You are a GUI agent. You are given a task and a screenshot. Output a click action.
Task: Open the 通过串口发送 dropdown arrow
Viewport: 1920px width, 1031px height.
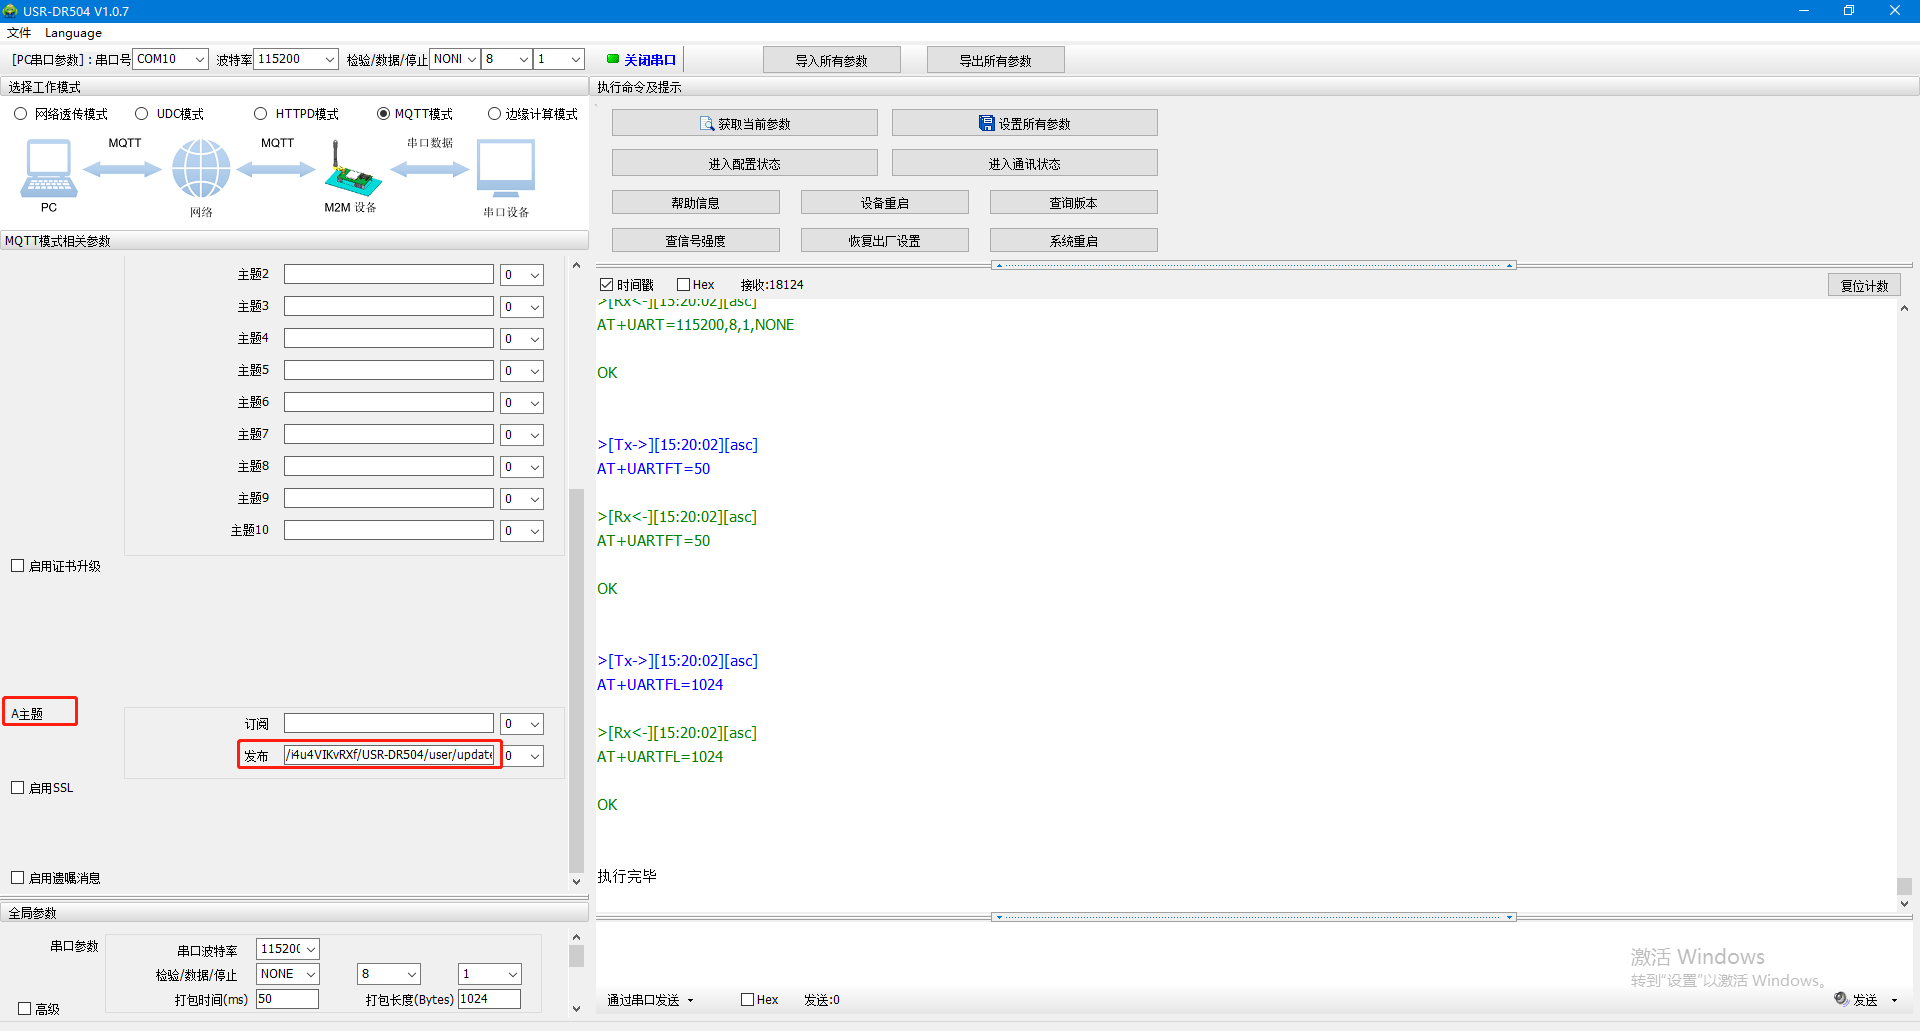[x=690, y=1000]
